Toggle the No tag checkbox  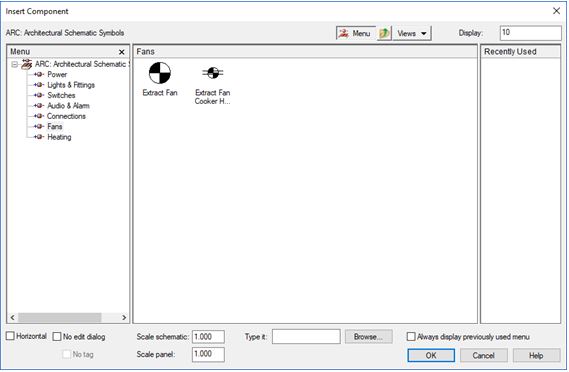click(x=66, y=354)
